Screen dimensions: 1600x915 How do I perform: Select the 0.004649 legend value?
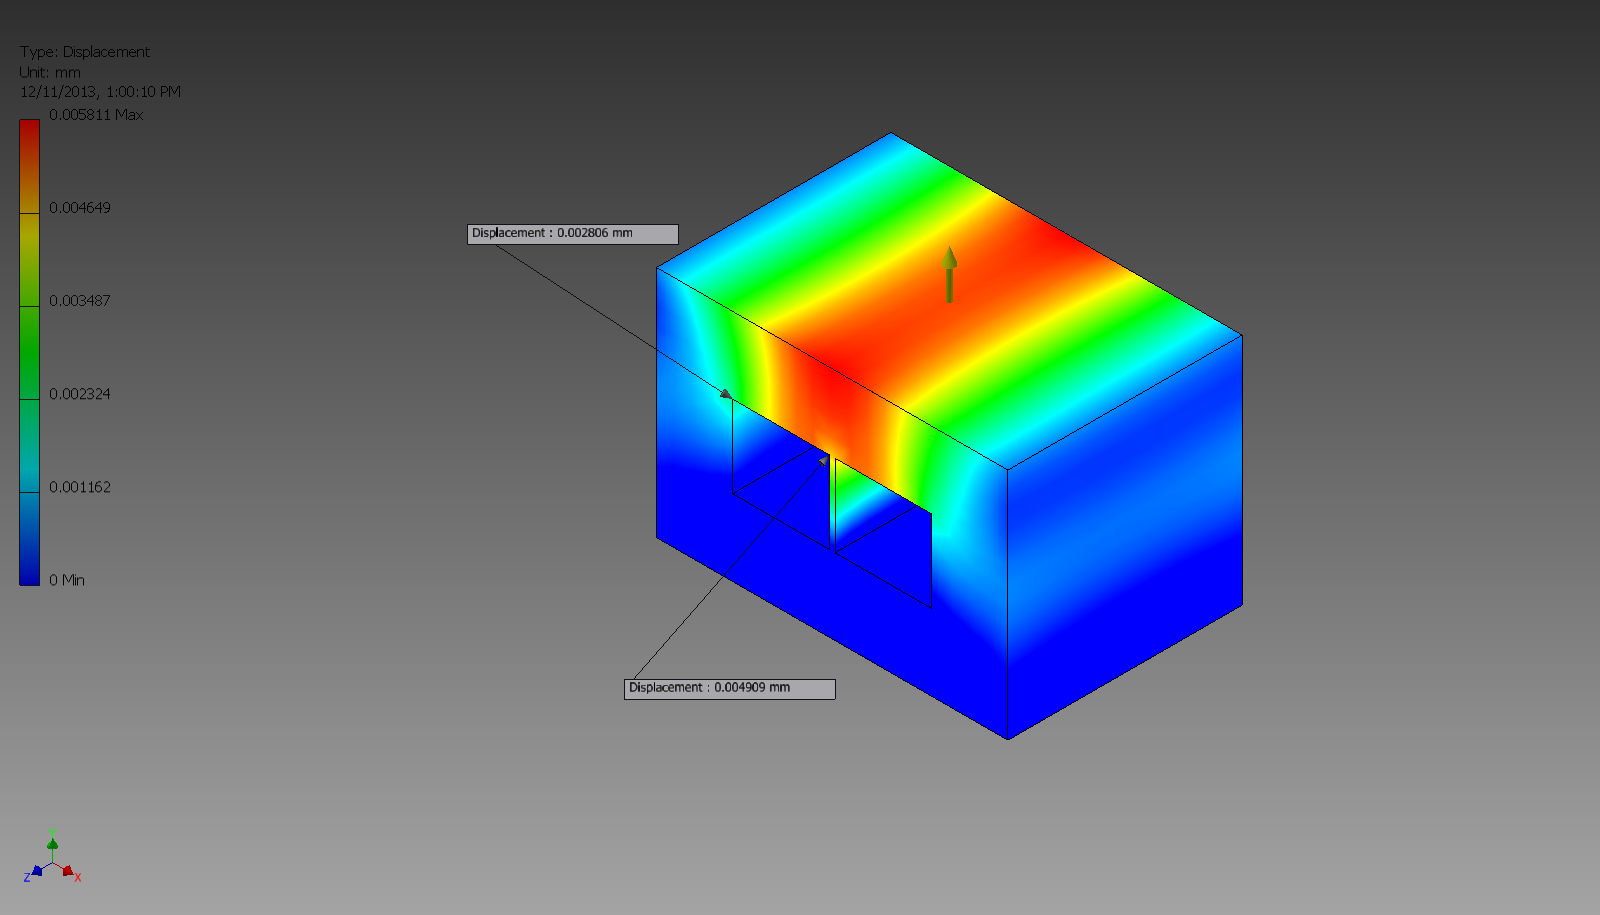[80, 208]
